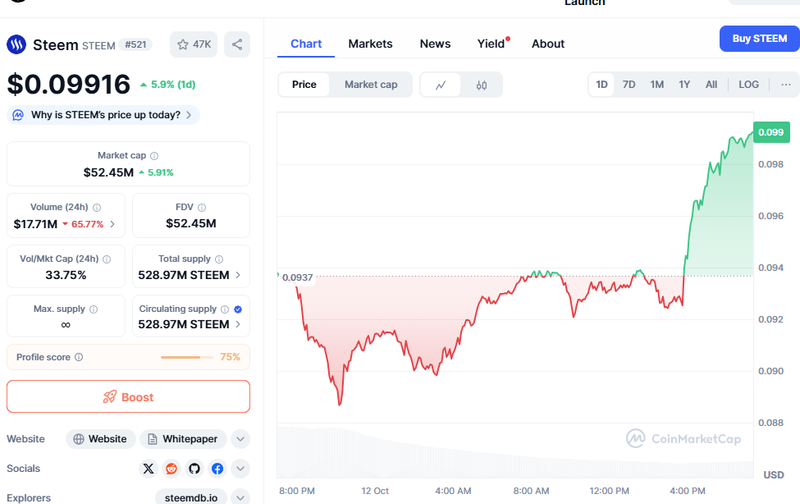This screenshot has width=800, height=504.
Task: Open the GitHub social icon
Action: [194, 468]
